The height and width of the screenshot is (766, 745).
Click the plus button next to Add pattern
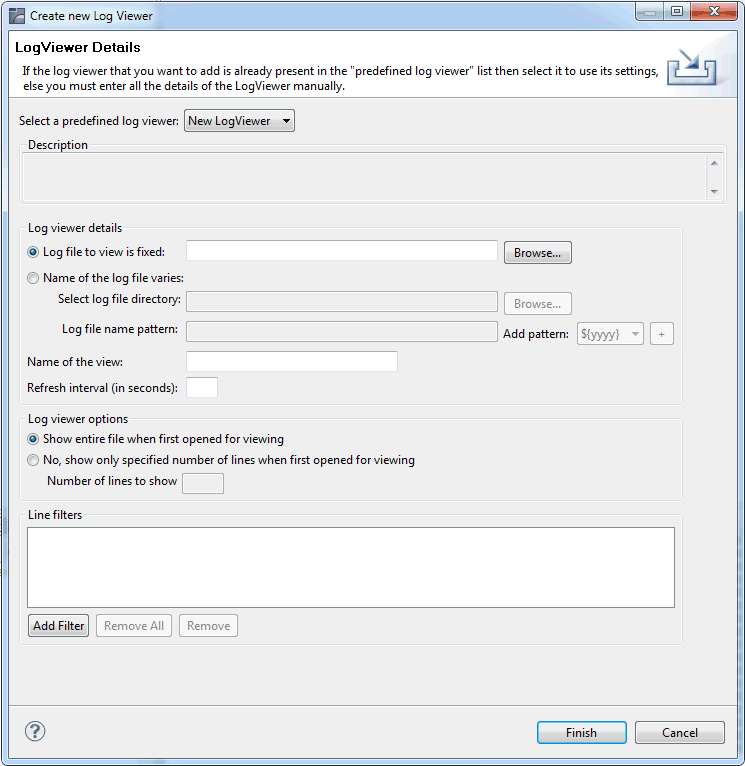tap(661, 334)
